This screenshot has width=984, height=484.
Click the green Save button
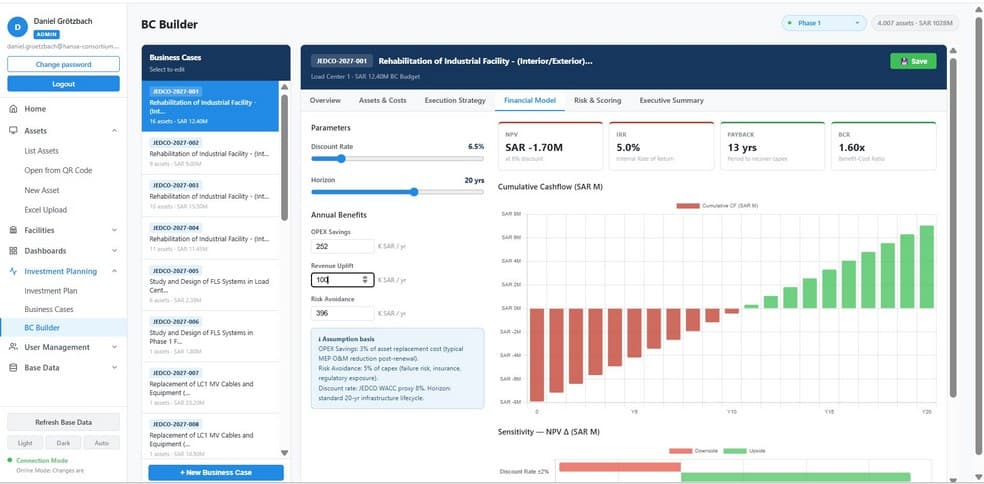point(913,61)
